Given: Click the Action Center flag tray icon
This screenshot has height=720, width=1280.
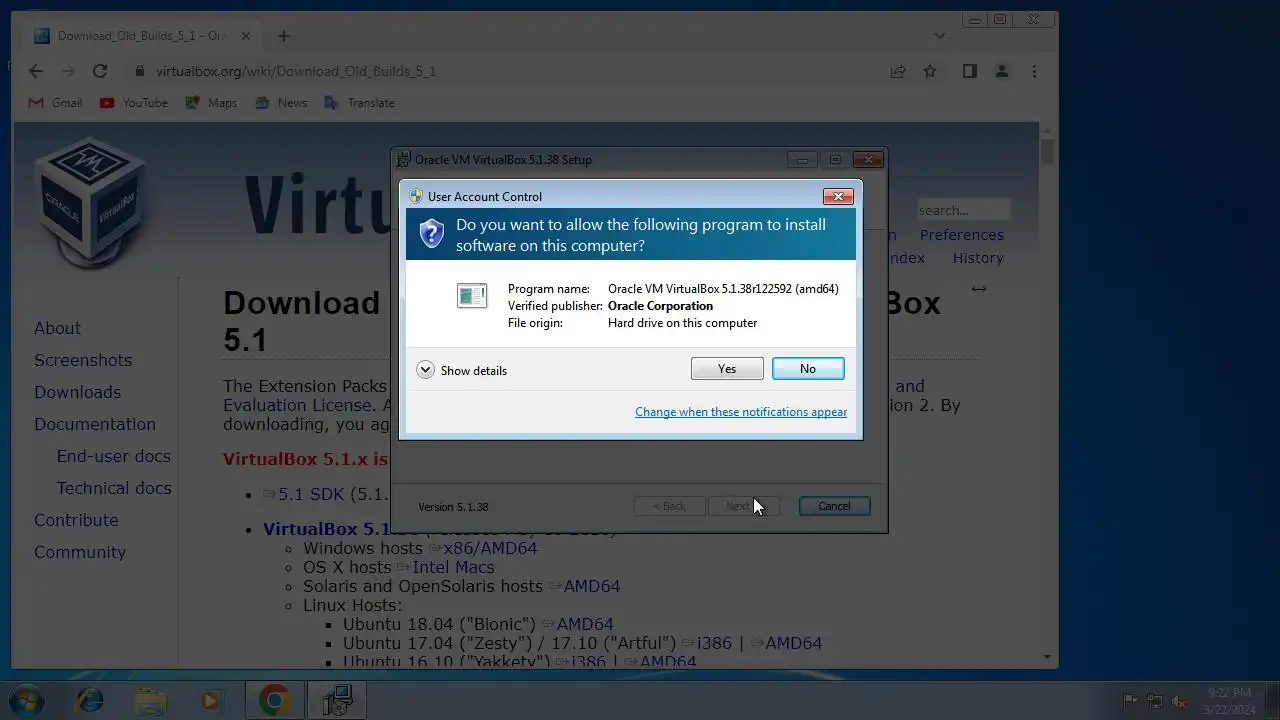Looking at the screenshot, I should coord(1130,701).
